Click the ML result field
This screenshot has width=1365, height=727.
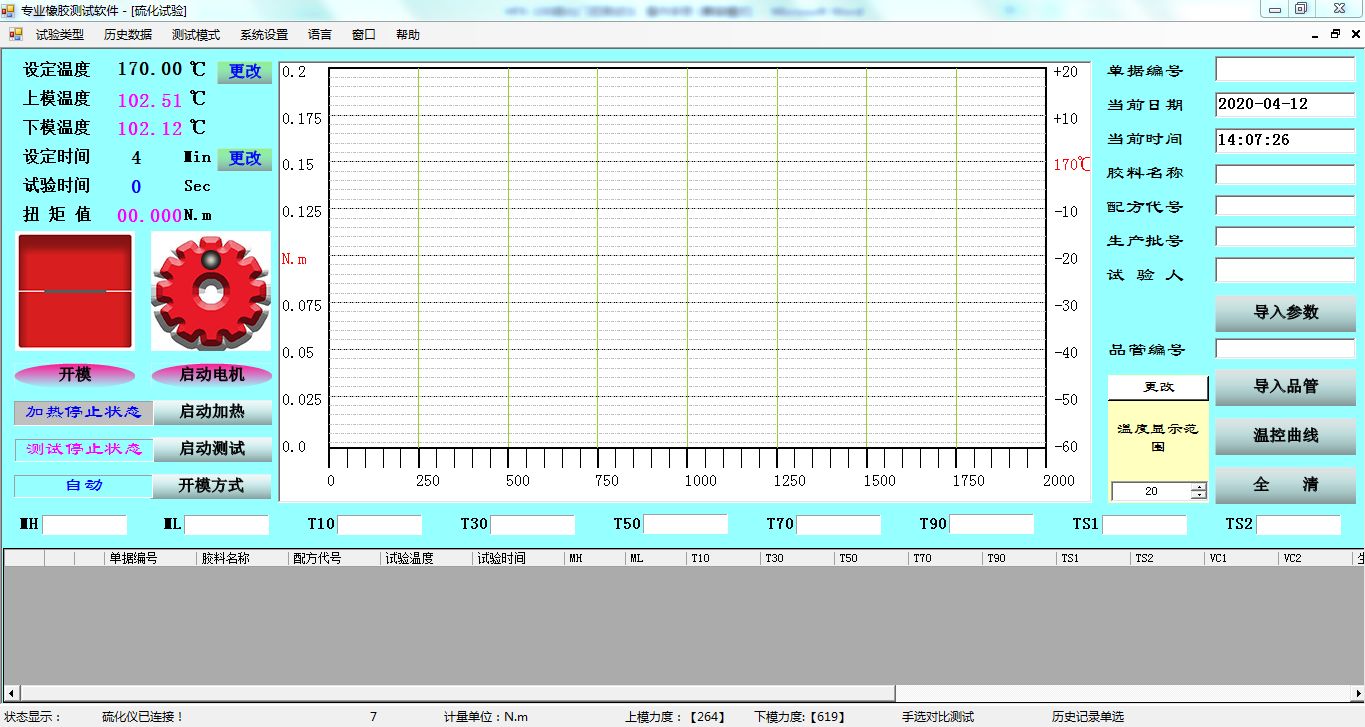point(227,524)
